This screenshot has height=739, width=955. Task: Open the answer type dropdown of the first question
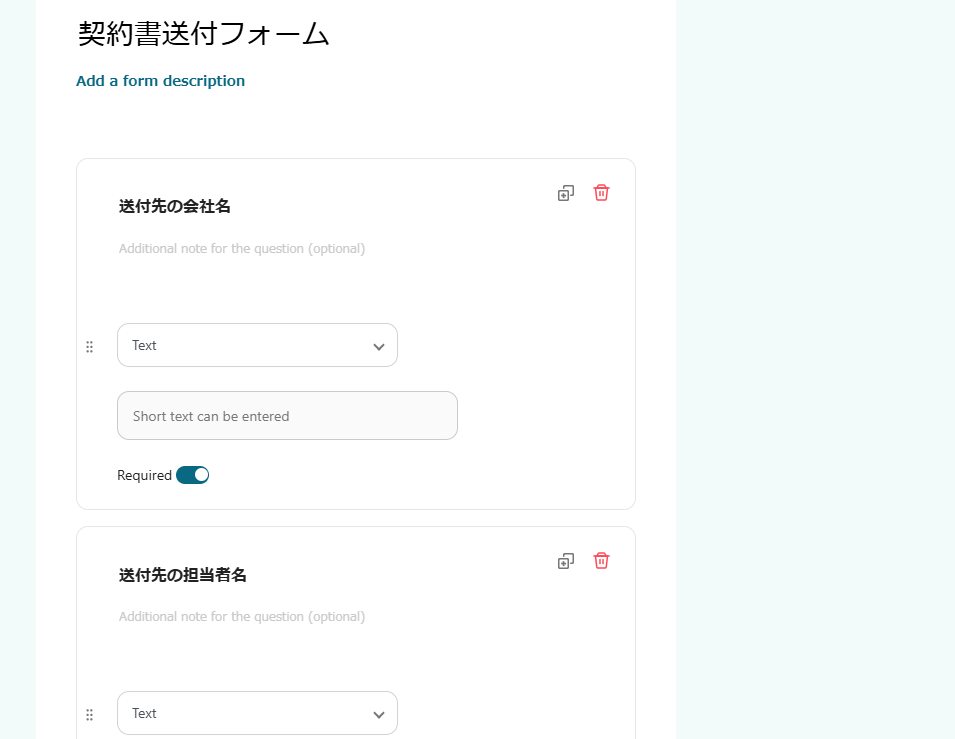pyautogui.click(x=257, y=345)
